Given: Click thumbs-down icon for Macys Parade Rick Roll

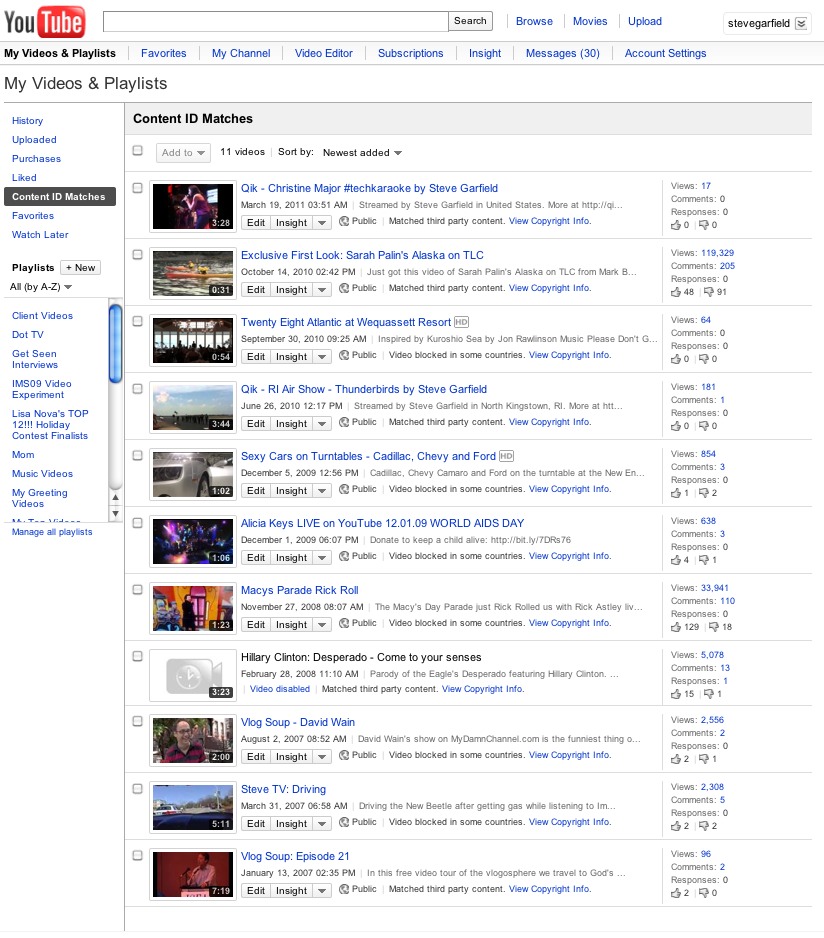Looking at the screenshot, I should (714, 627).
